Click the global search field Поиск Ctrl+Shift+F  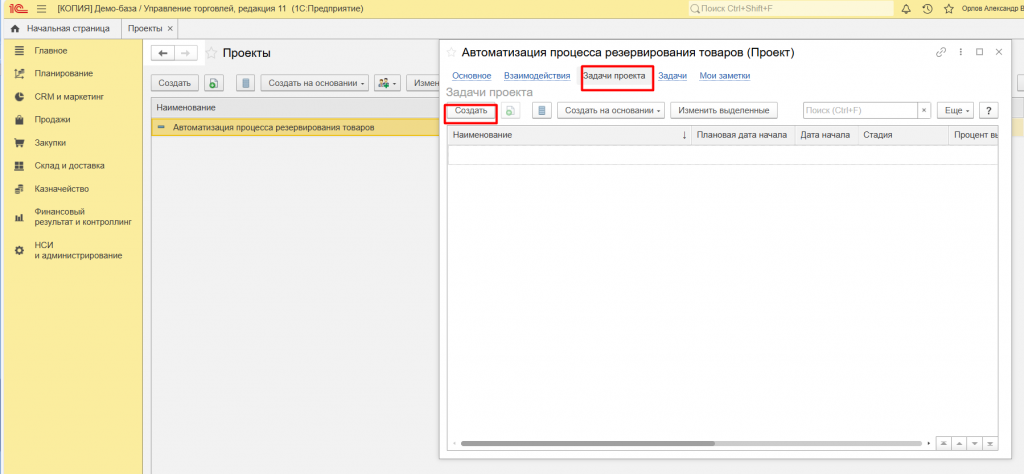pos(791,9)
